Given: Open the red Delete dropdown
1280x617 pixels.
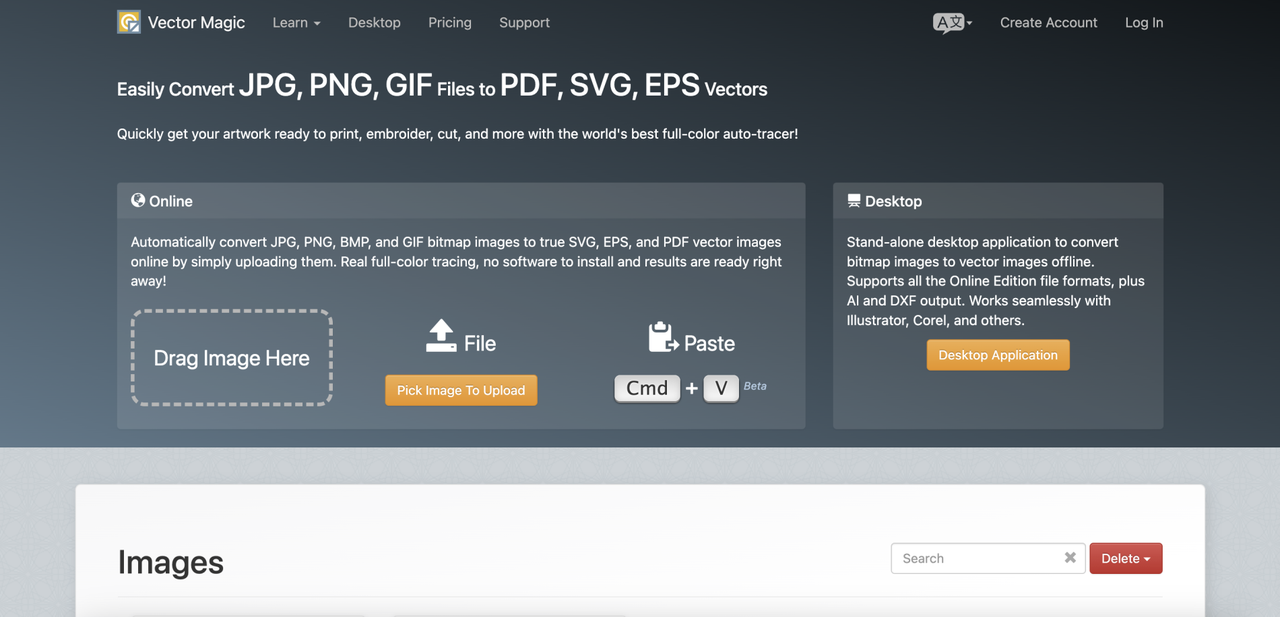Looking at the screenshot, I should coord(1126,558).
